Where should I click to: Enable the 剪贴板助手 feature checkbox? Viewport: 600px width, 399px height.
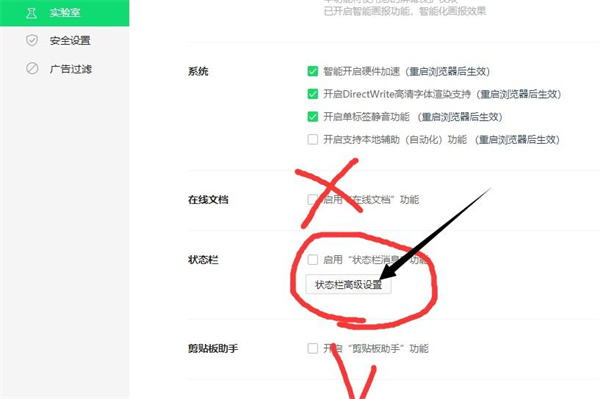pyautogui.click(x=313, y=349)
